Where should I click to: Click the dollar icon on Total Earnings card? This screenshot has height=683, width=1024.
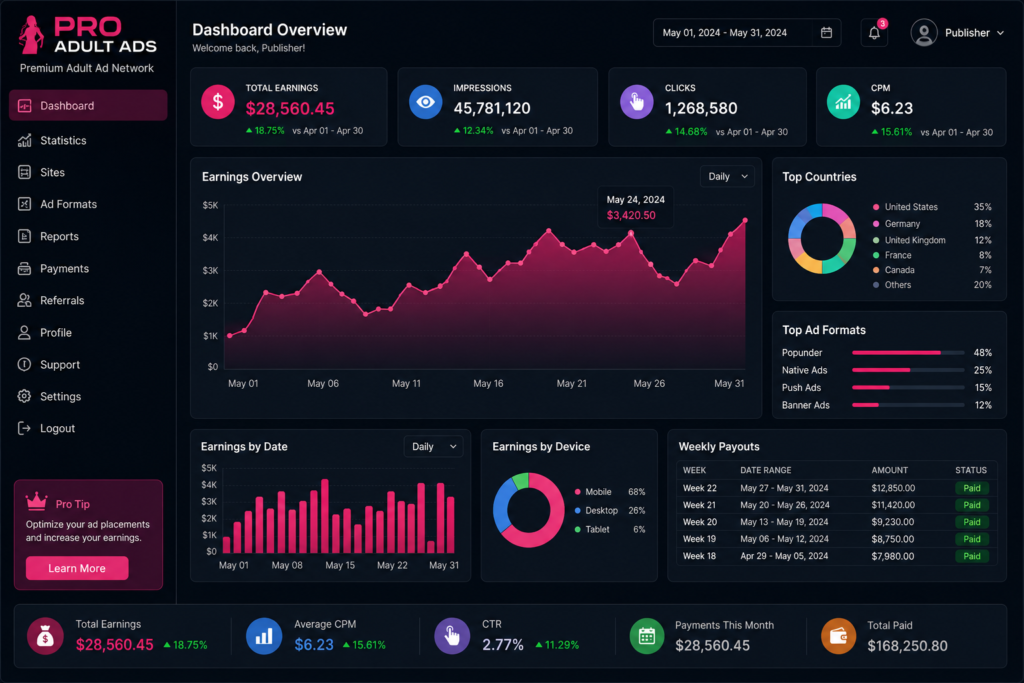(x=218, y=102)
